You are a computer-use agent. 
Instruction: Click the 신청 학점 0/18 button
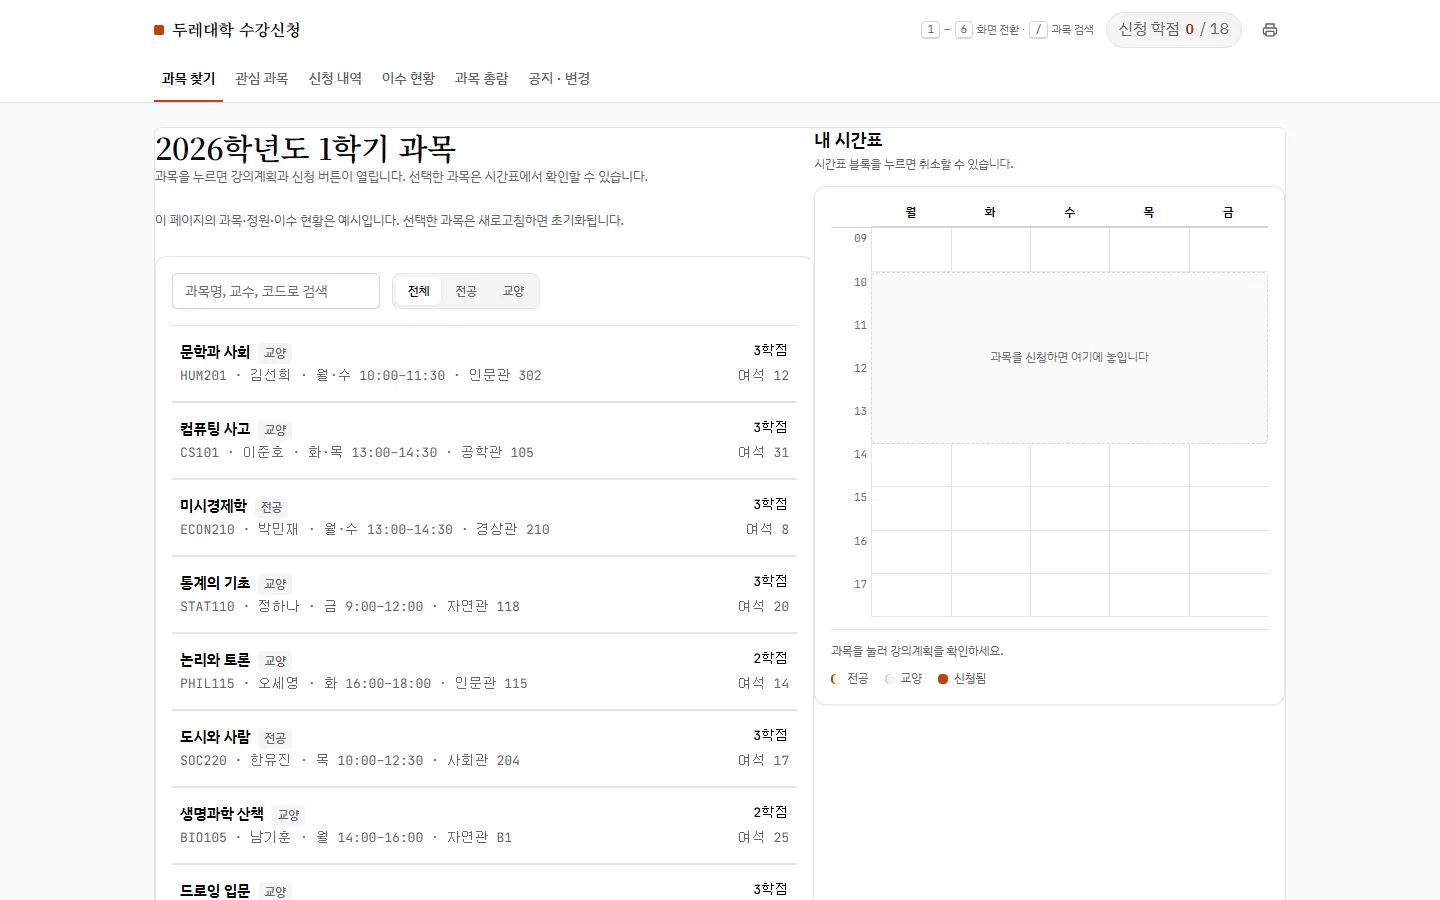point(1174,30)
